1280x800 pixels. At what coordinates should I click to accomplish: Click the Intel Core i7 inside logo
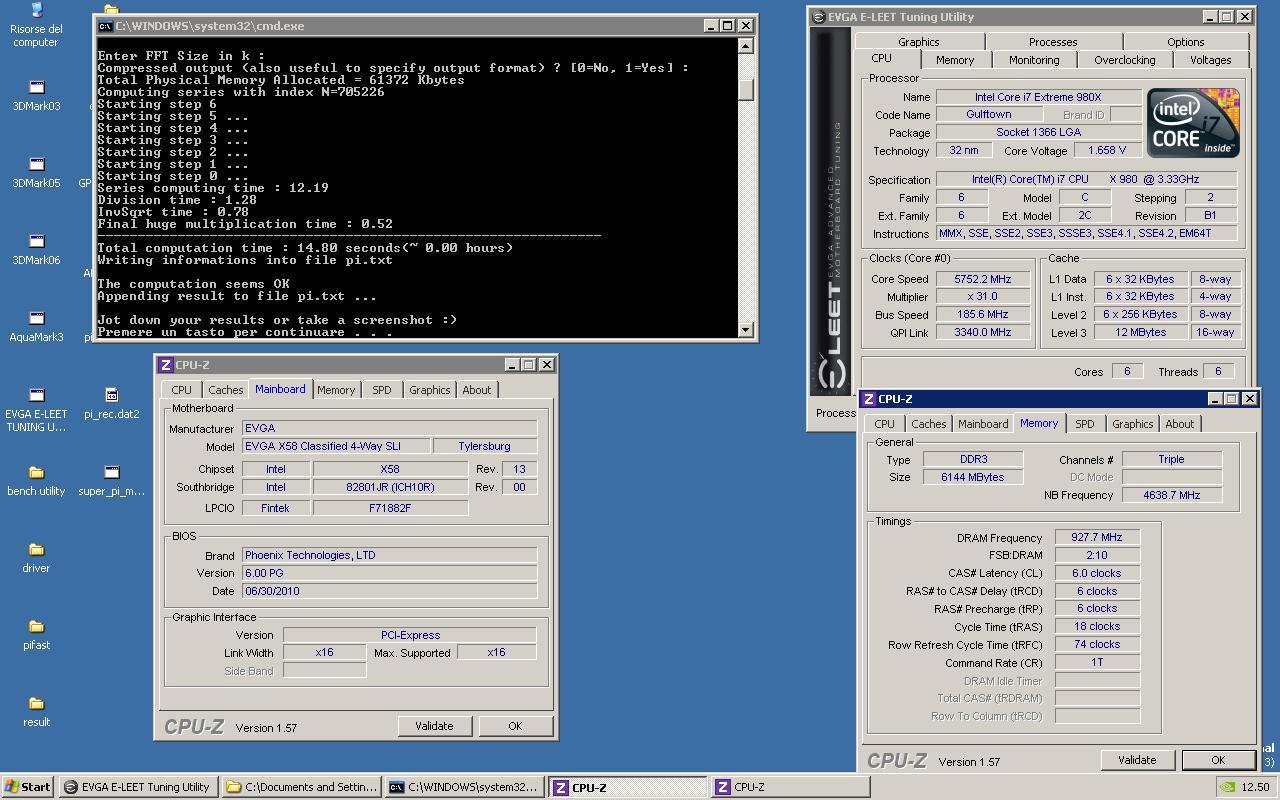click(1193, 122)
